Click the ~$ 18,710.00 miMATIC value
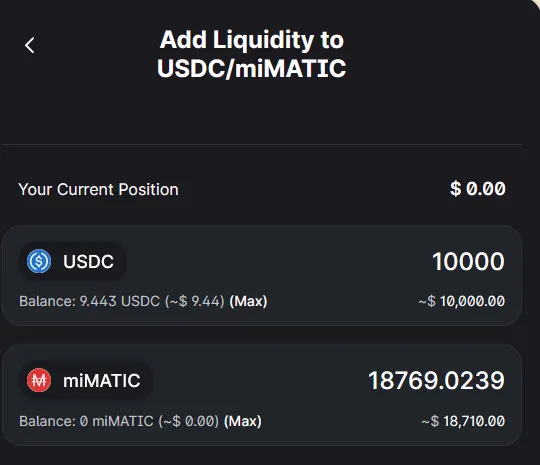The image size is (540, 465). [x=463, y=421]
